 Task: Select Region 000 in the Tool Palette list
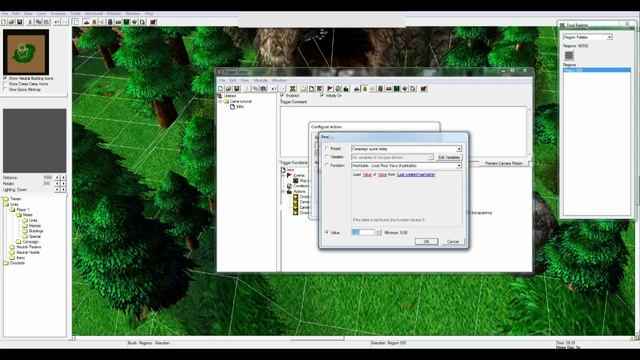597,70
